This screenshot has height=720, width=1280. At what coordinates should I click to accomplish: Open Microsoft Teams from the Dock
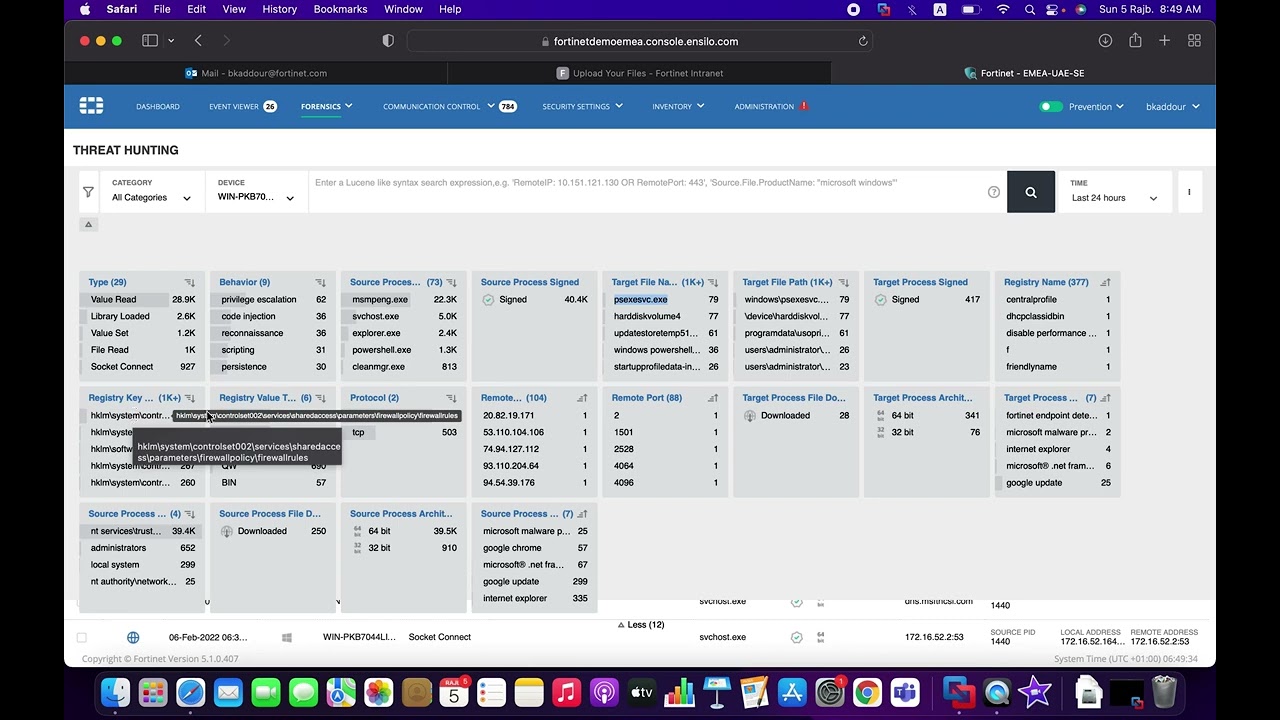pyautogui.click(x=905, y=692)
